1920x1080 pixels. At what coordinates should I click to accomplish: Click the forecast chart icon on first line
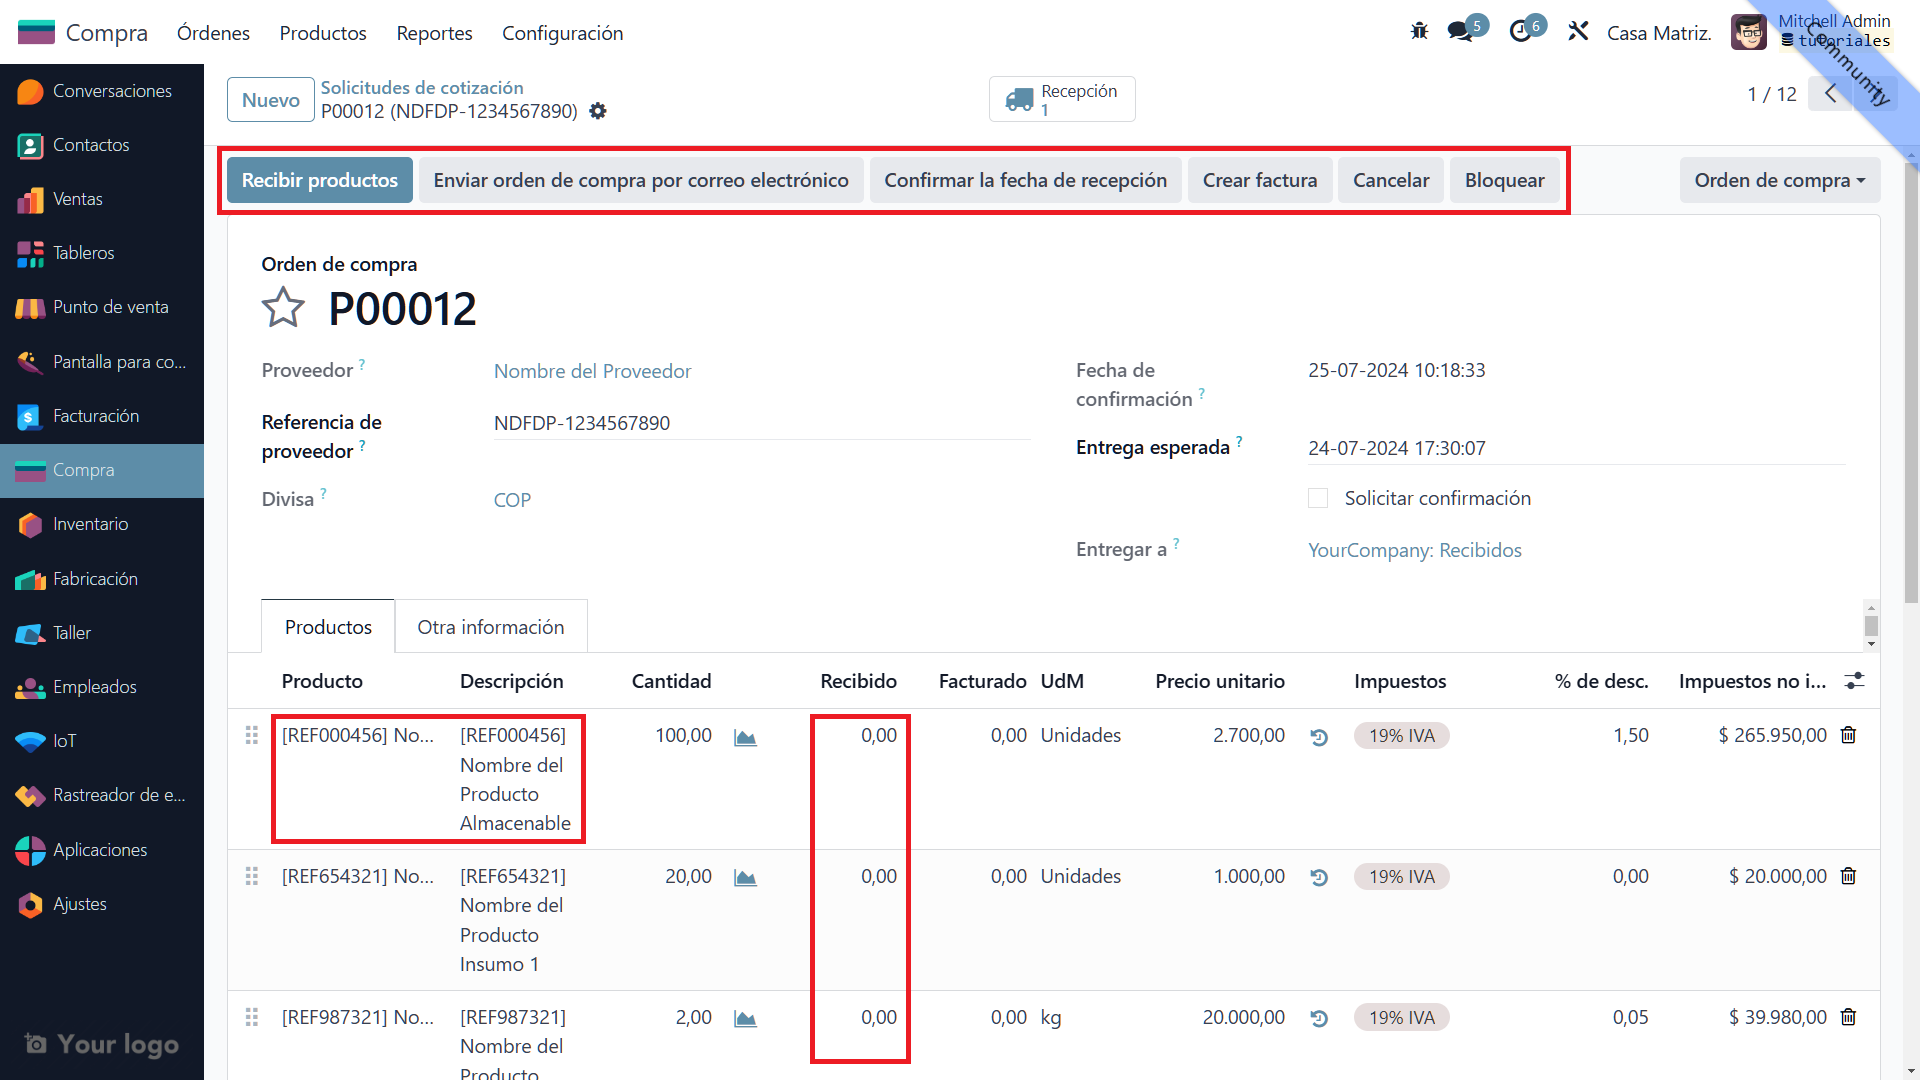coord(745,737)
